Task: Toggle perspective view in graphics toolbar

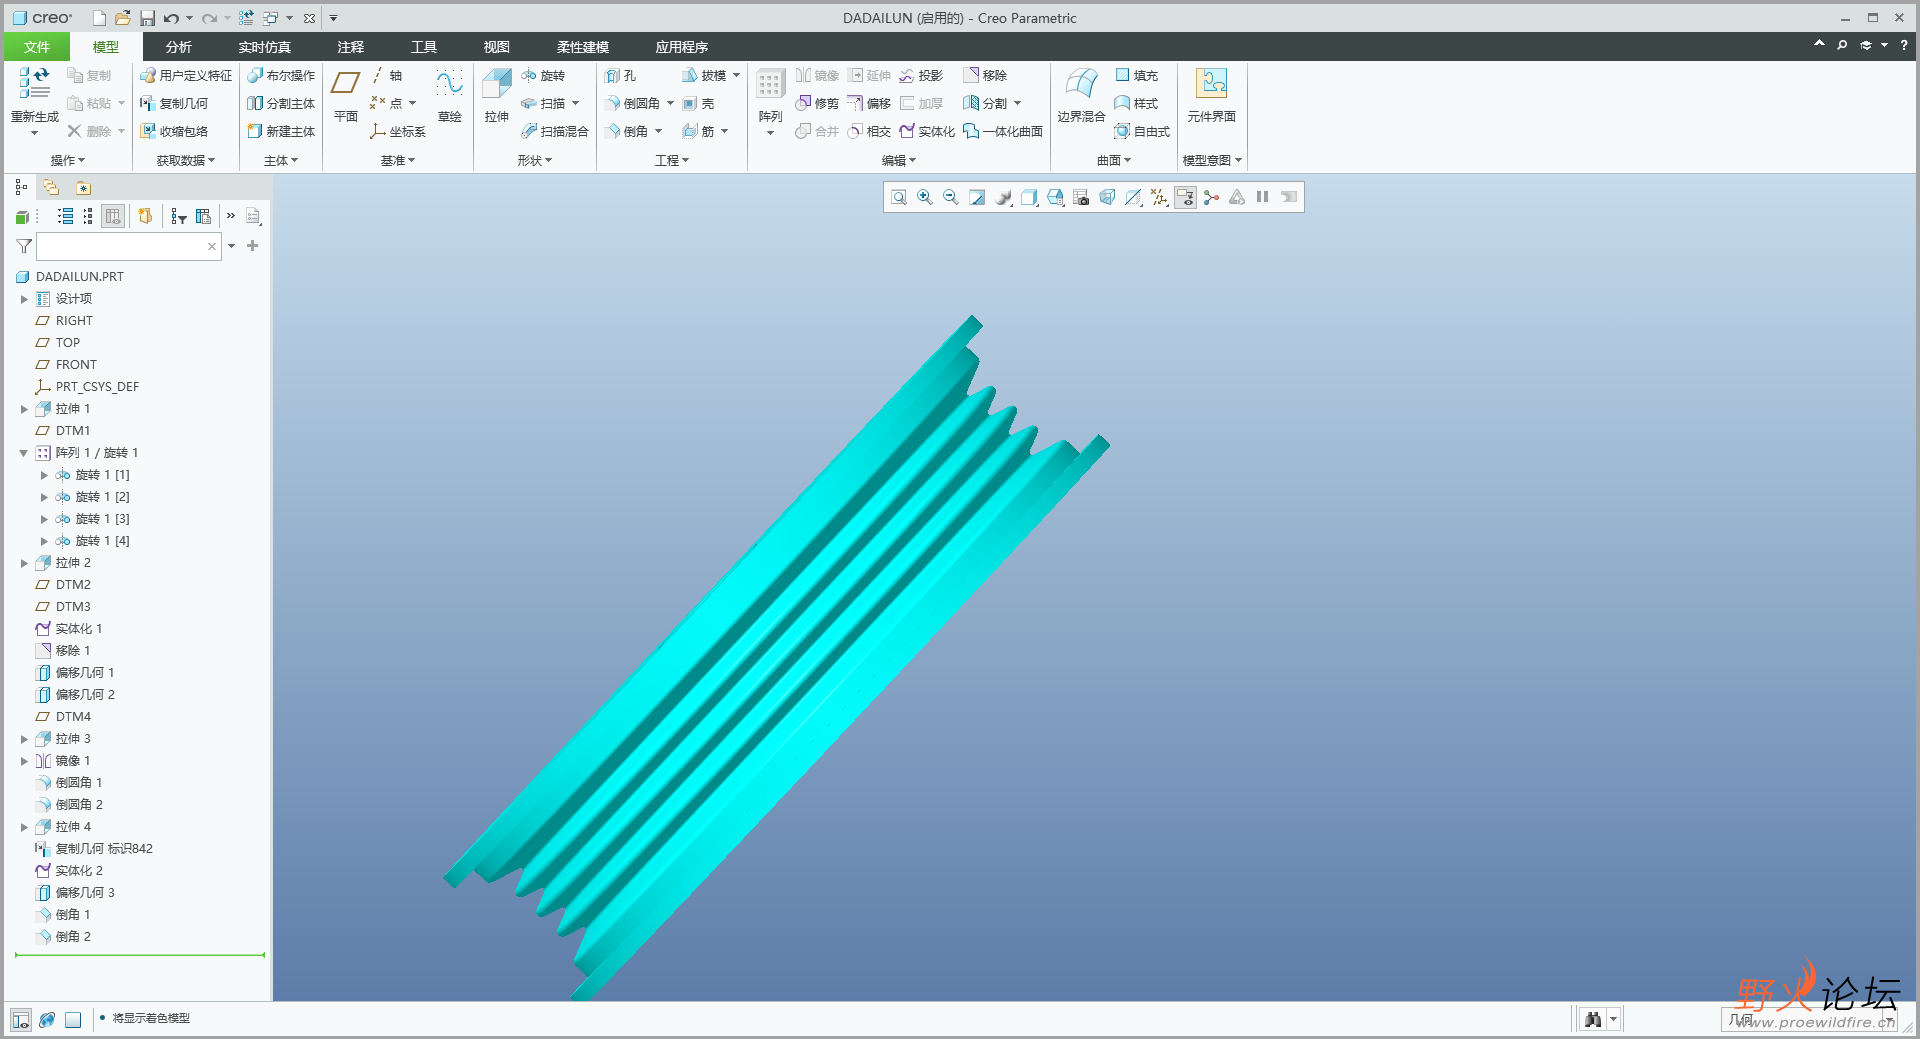Action: click(x=1107, y=197)
